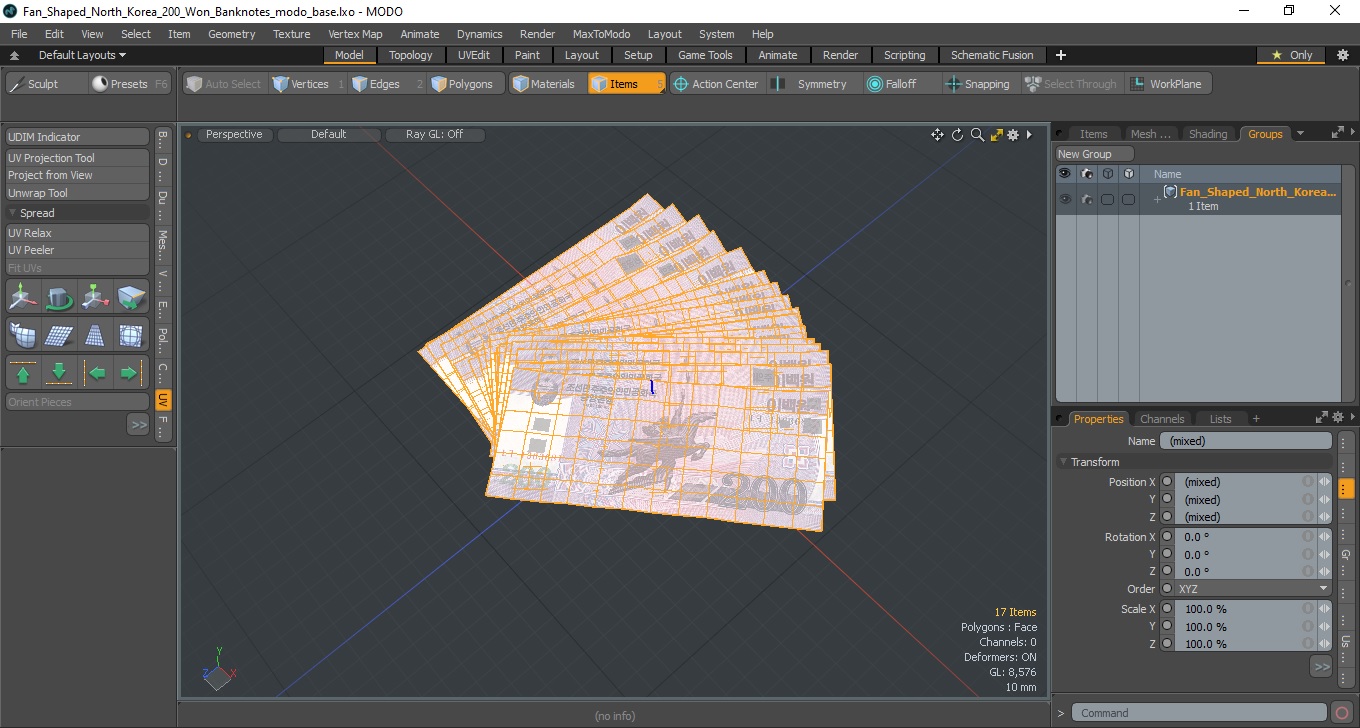
Task: Switch to the UVEdit layout tab
Action: 473,55
